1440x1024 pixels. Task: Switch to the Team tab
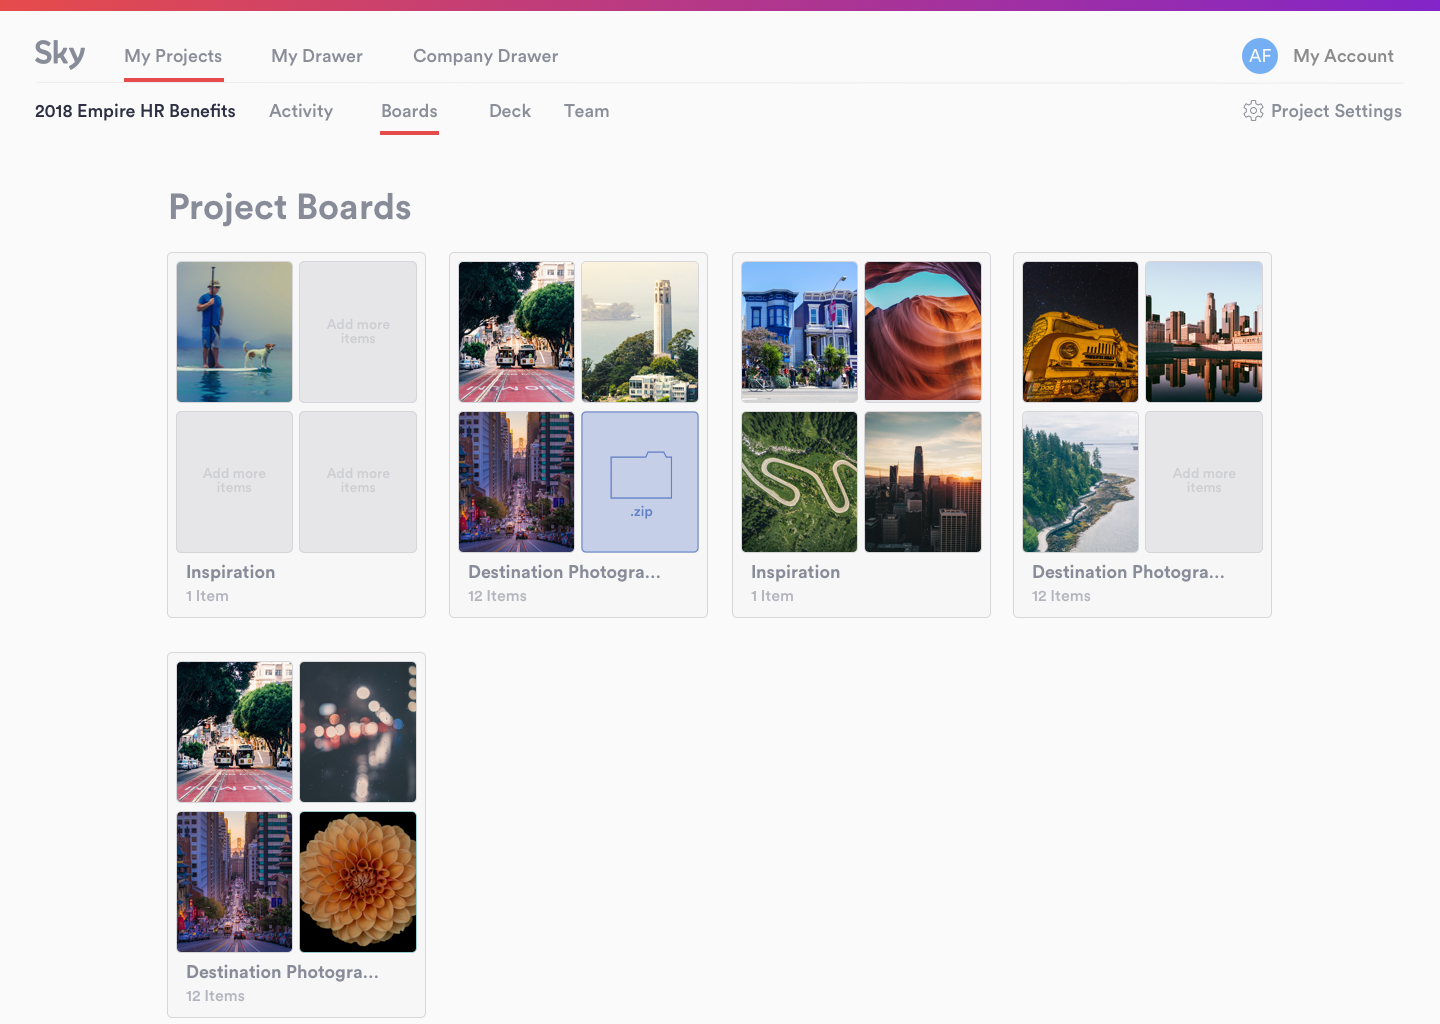click(586, 111)
